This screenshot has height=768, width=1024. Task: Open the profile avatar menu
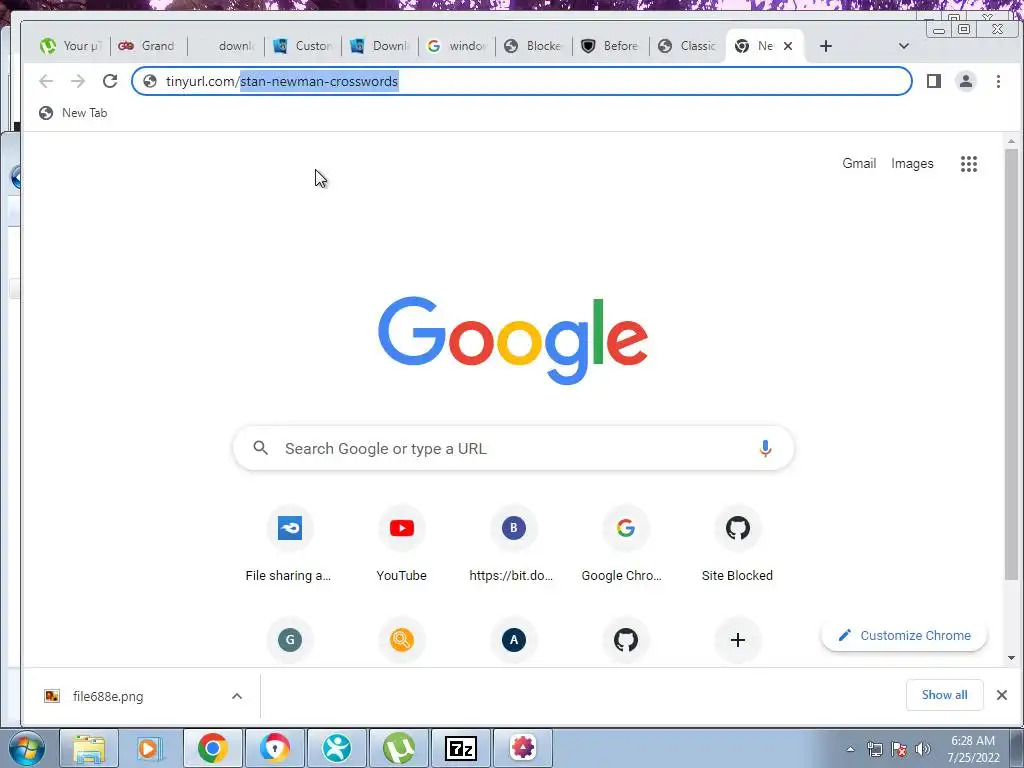click(965, 81)
